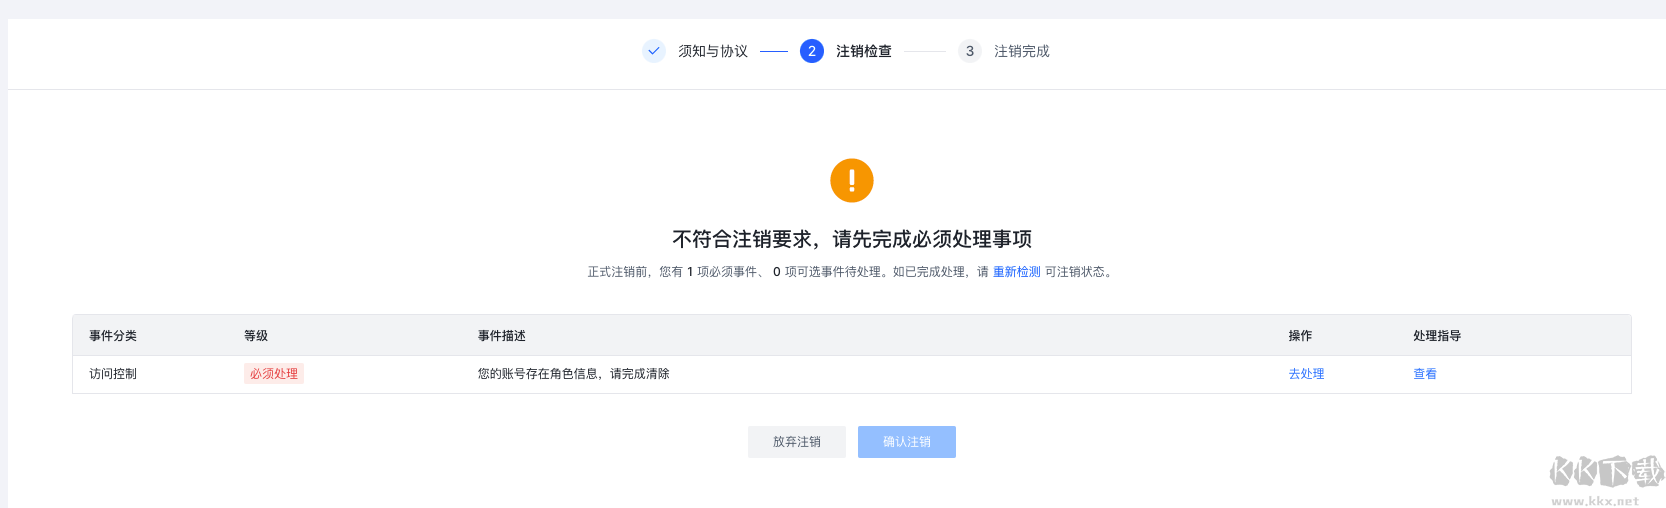Click the step 1 checkmark circle icon
The image size is (1666, 508).
click(653, 51)
